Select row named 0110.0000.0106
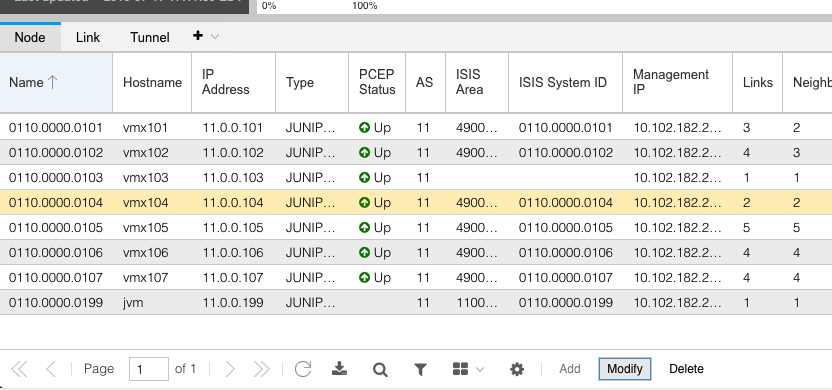The height and width of the screenshot is (390, 832). (416, 253)
